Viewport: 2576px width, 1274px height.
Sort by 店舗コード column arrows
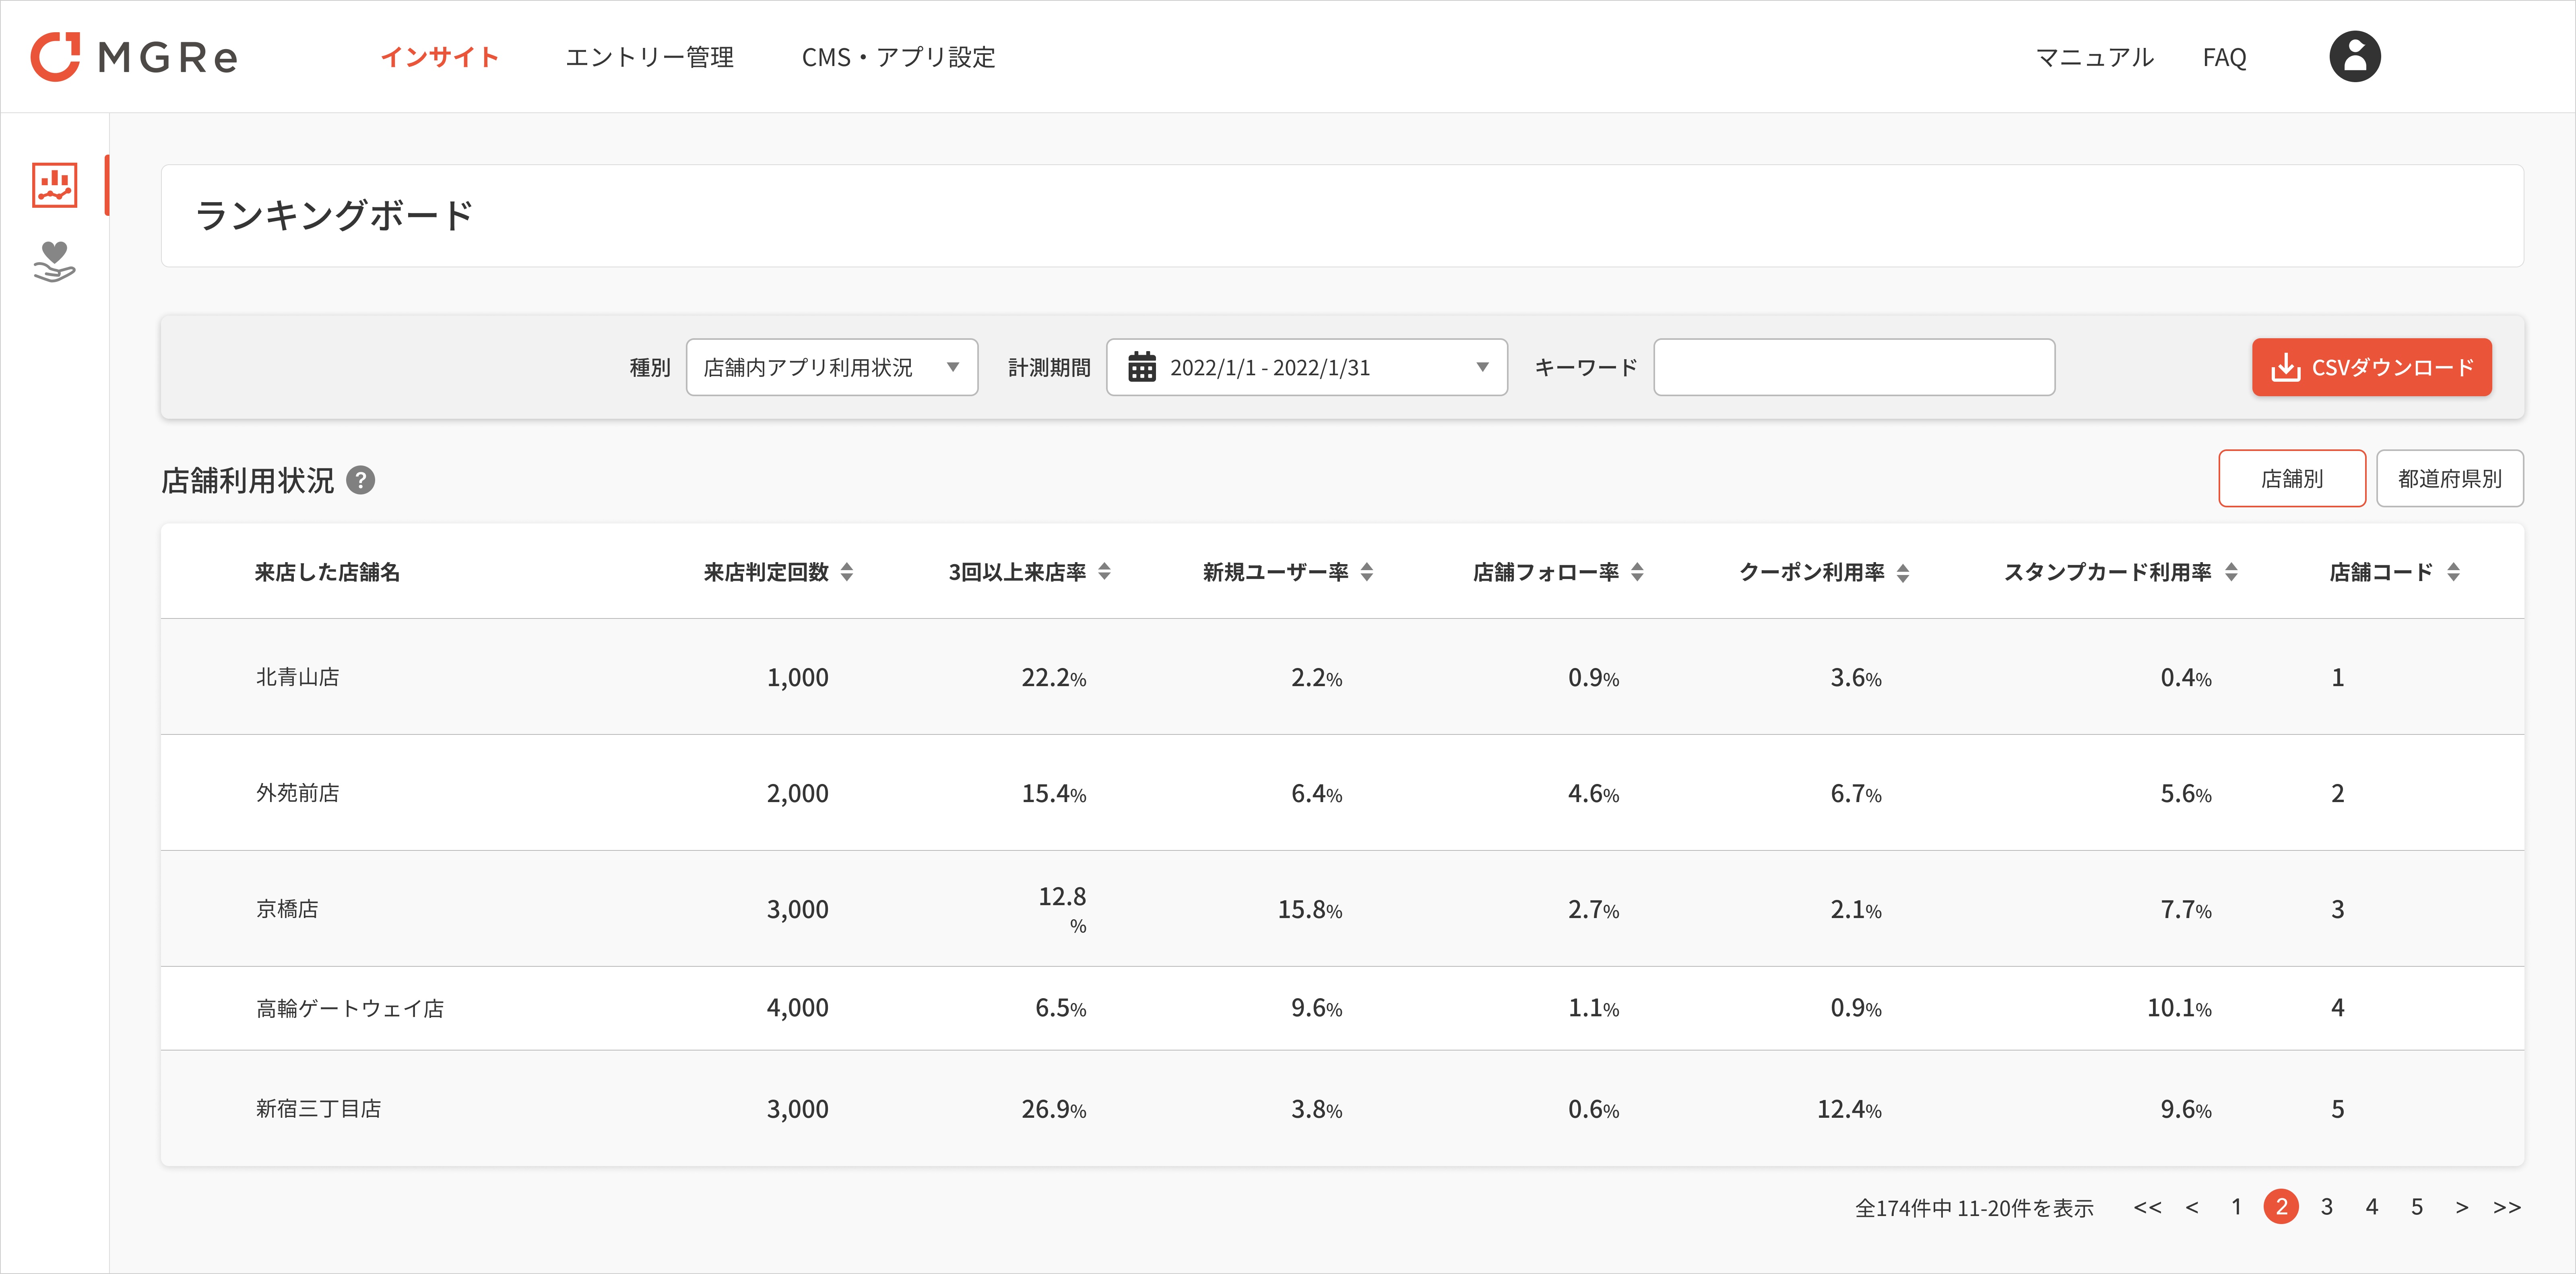pos(2453,572)
